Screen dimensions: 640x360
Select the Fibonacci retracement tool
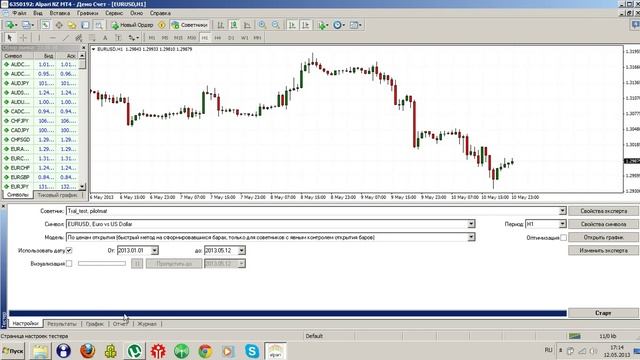coord(92,38)
